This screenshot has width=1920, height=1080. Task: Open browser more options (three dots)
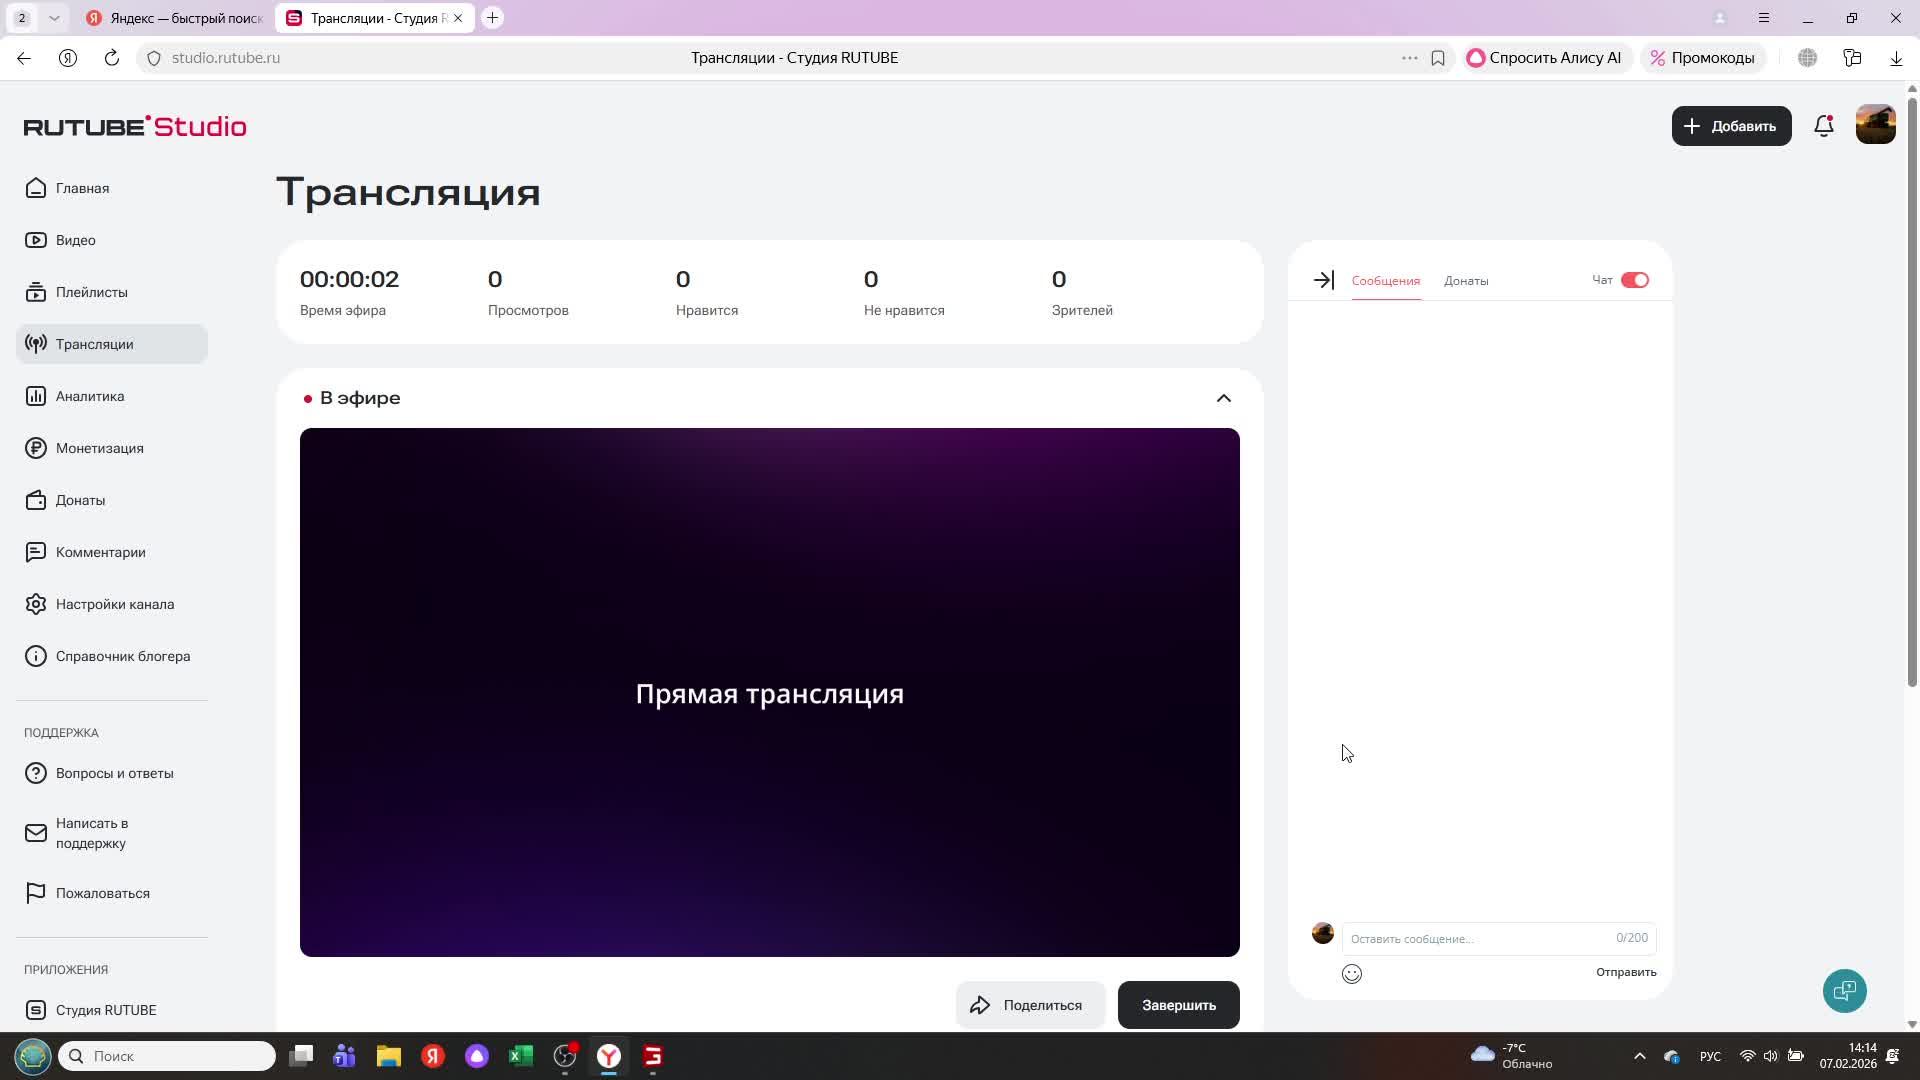coord(1409,57)
